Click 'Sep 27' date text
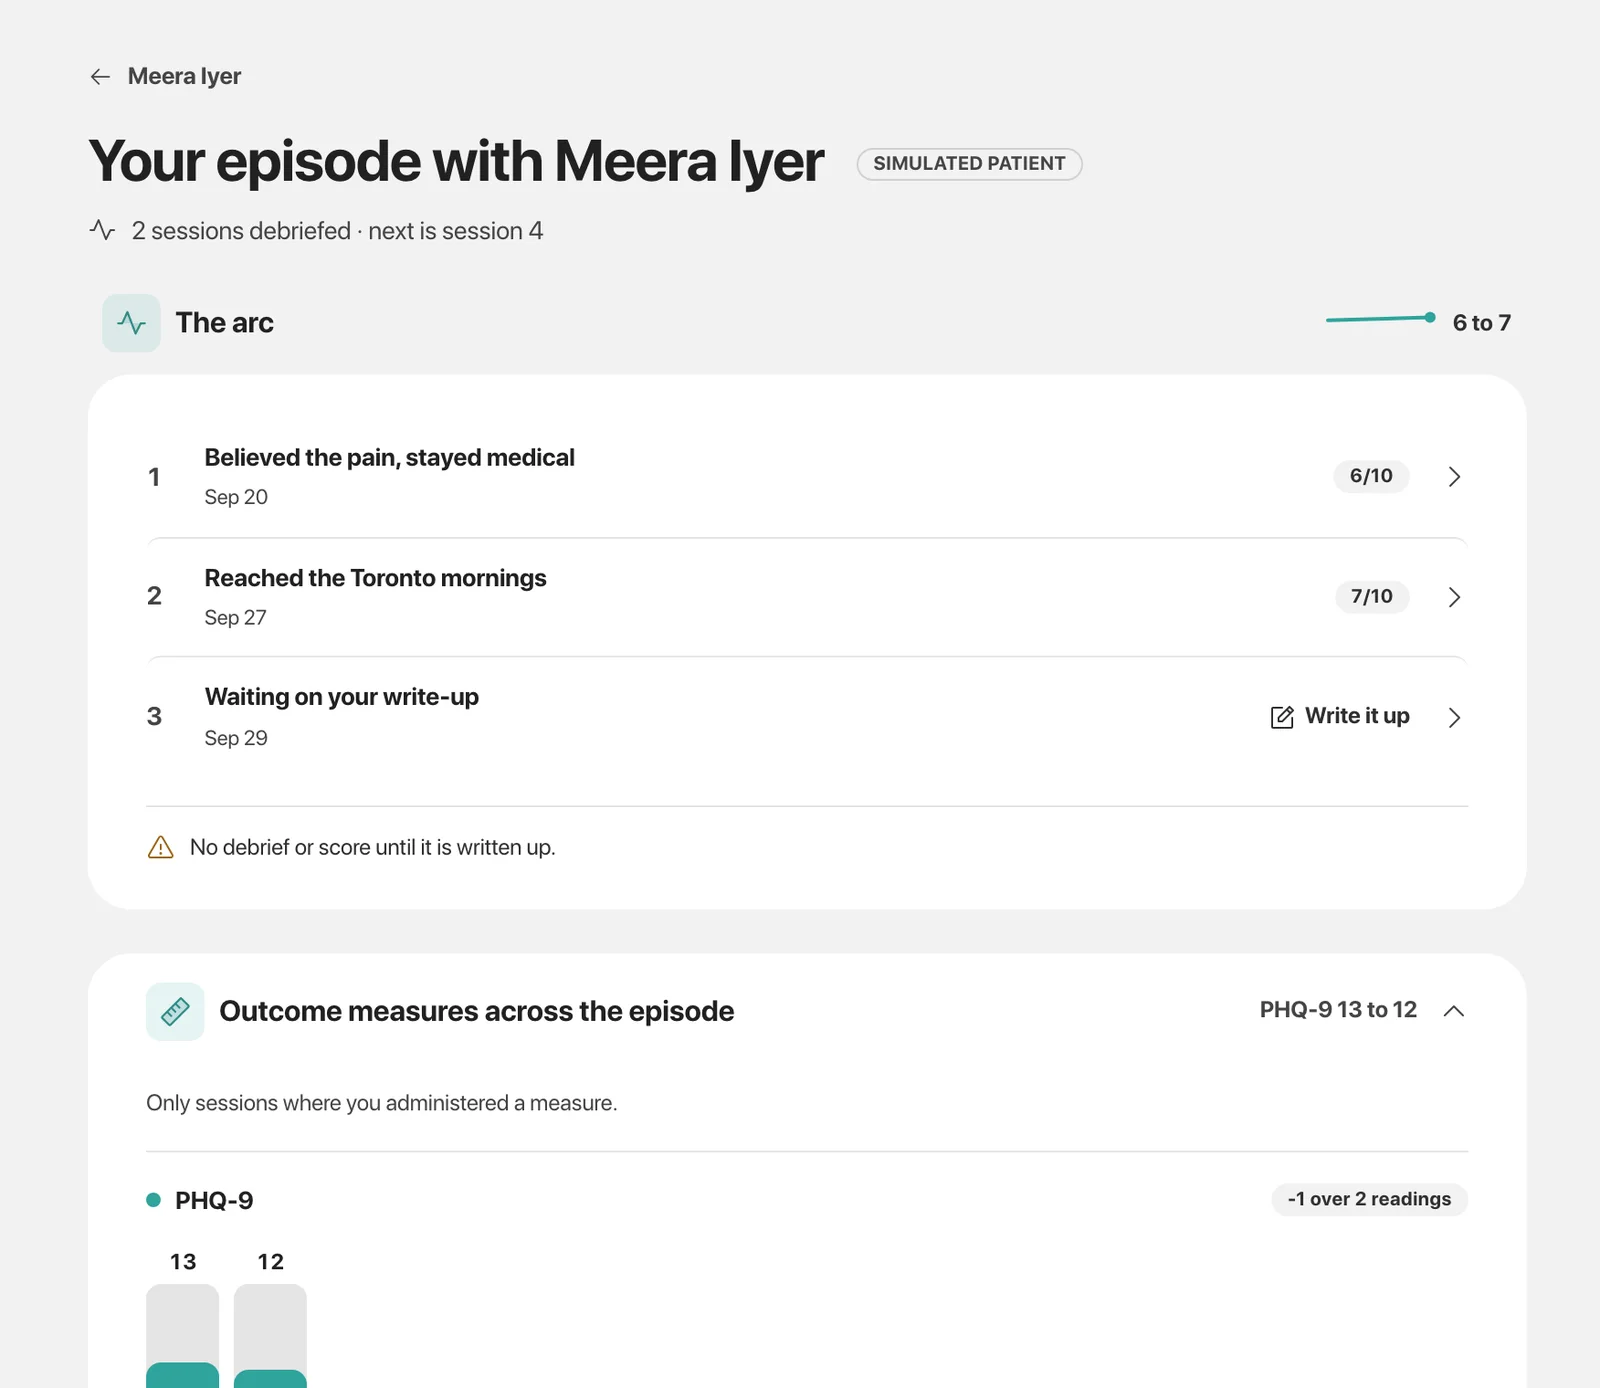The width and height of the screenshot is (1600, 1388). click(x=236, y=618)
